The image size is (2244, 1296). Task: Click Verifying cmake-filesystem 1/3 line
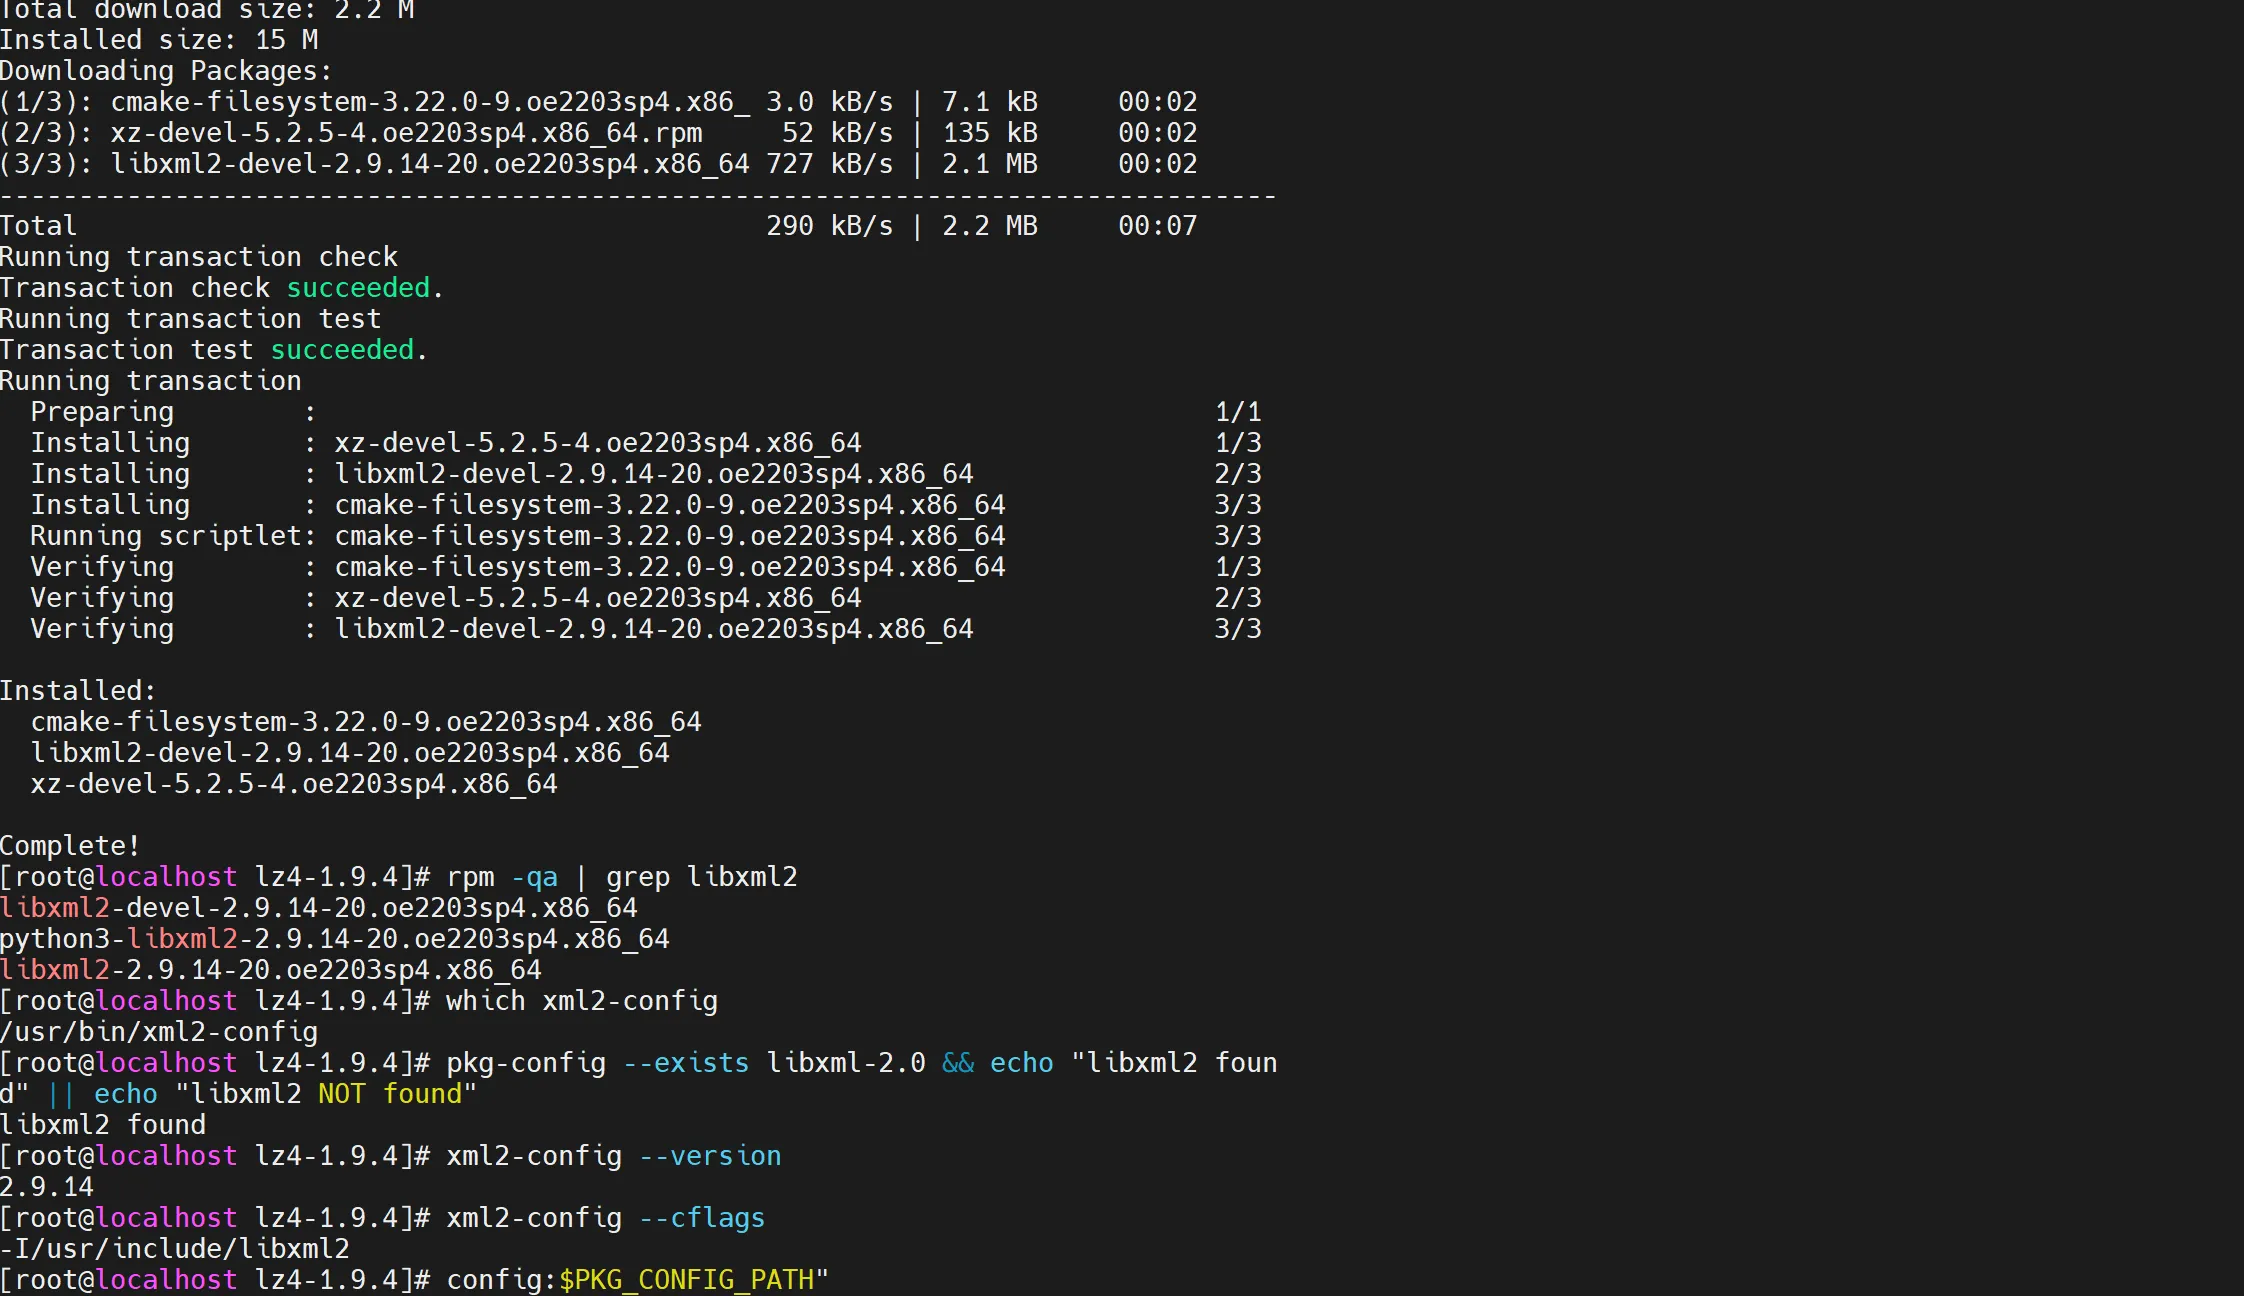[646, 567]
